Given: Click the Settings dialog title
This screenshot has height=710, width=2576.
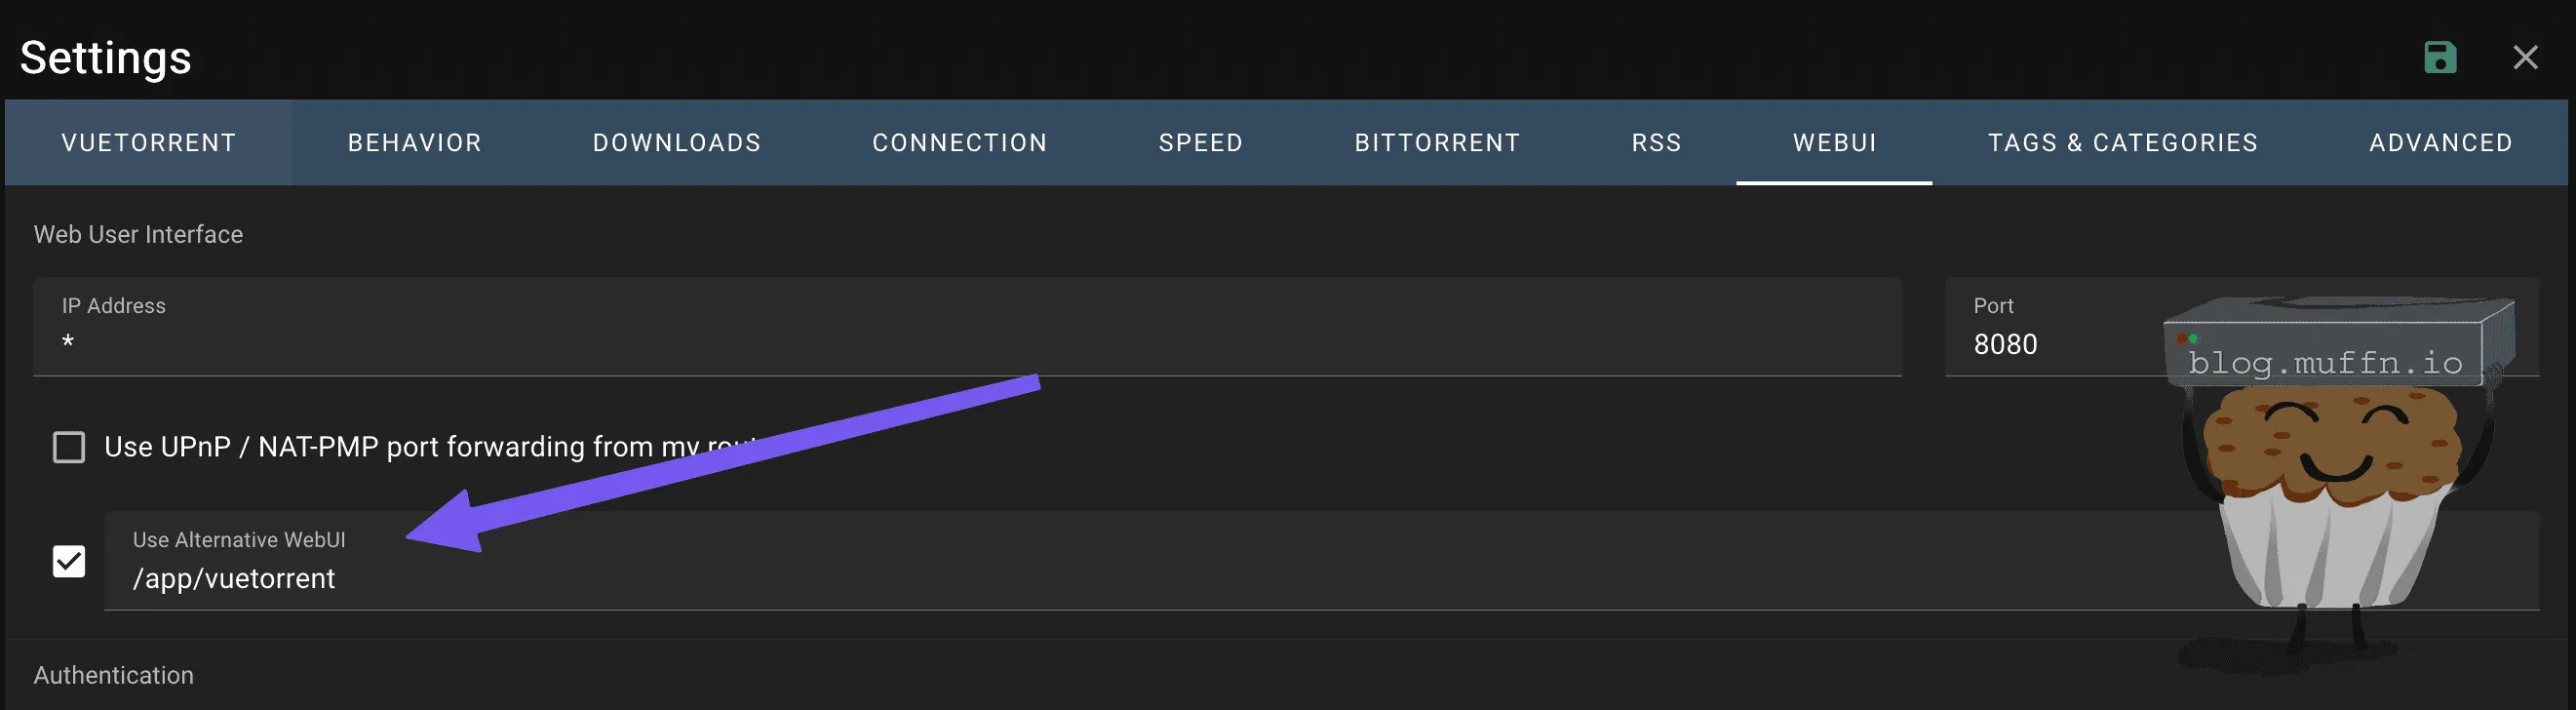Looking at the screenshot, I should 106,58.
